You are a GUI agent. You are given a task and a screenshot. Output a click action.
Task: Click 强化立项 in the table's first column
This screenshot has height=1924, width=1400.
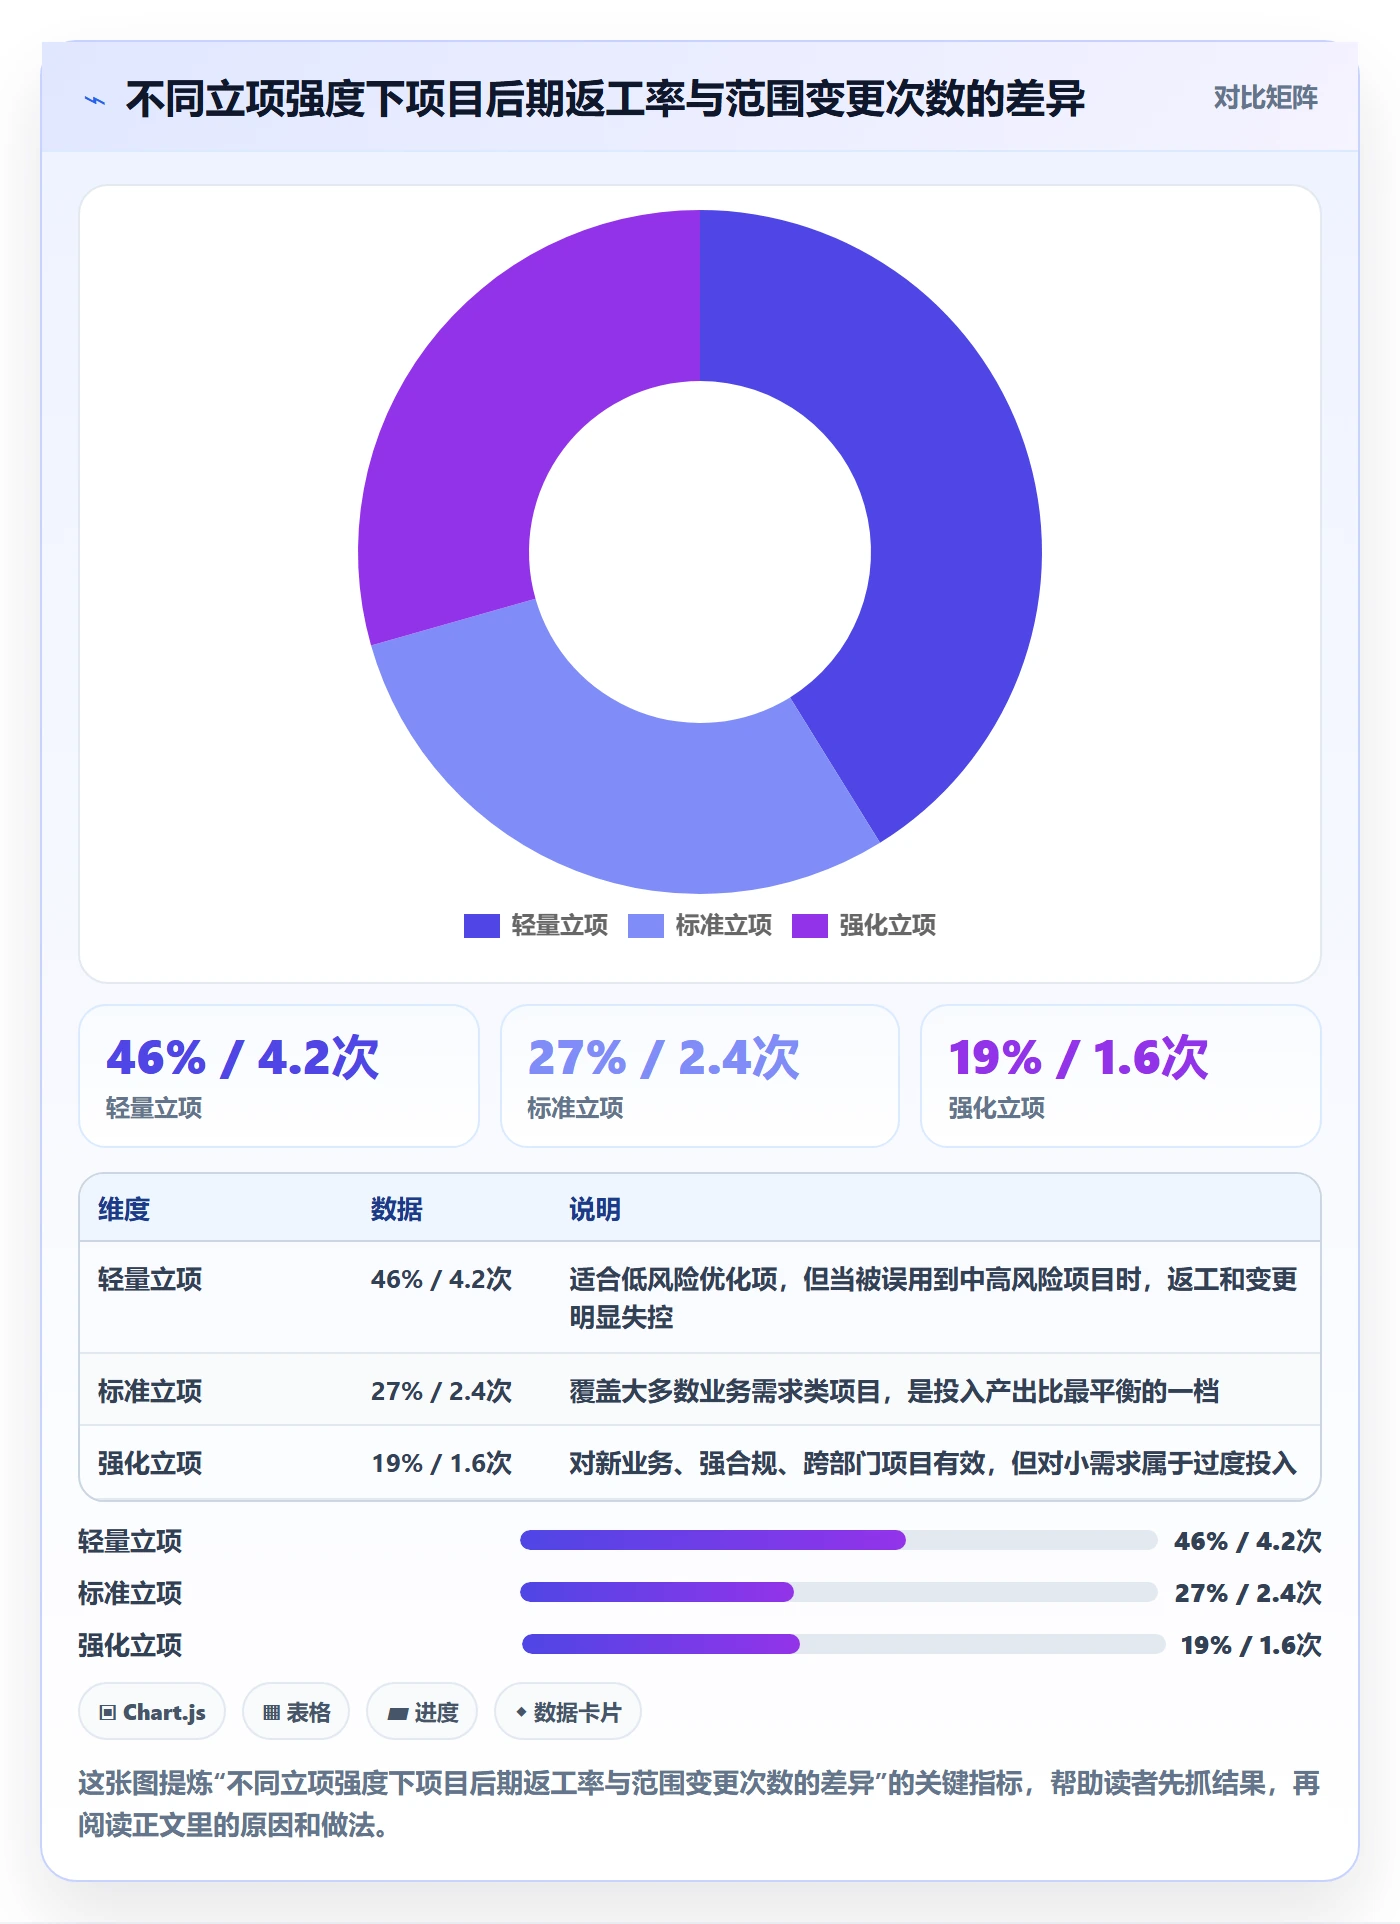pyautogui.click(x=150, y=1463)
